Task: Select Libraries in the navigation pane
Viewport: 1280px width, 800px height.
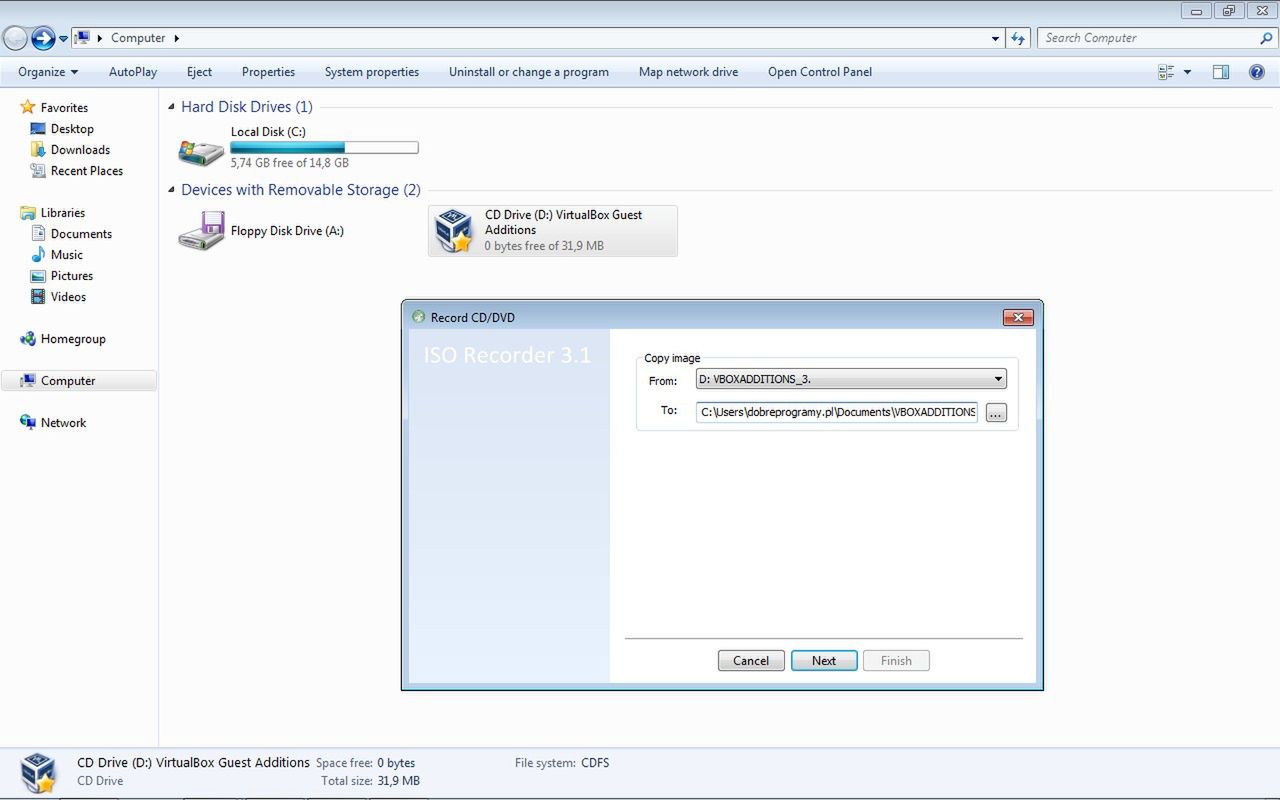Action: coord(63,213)
